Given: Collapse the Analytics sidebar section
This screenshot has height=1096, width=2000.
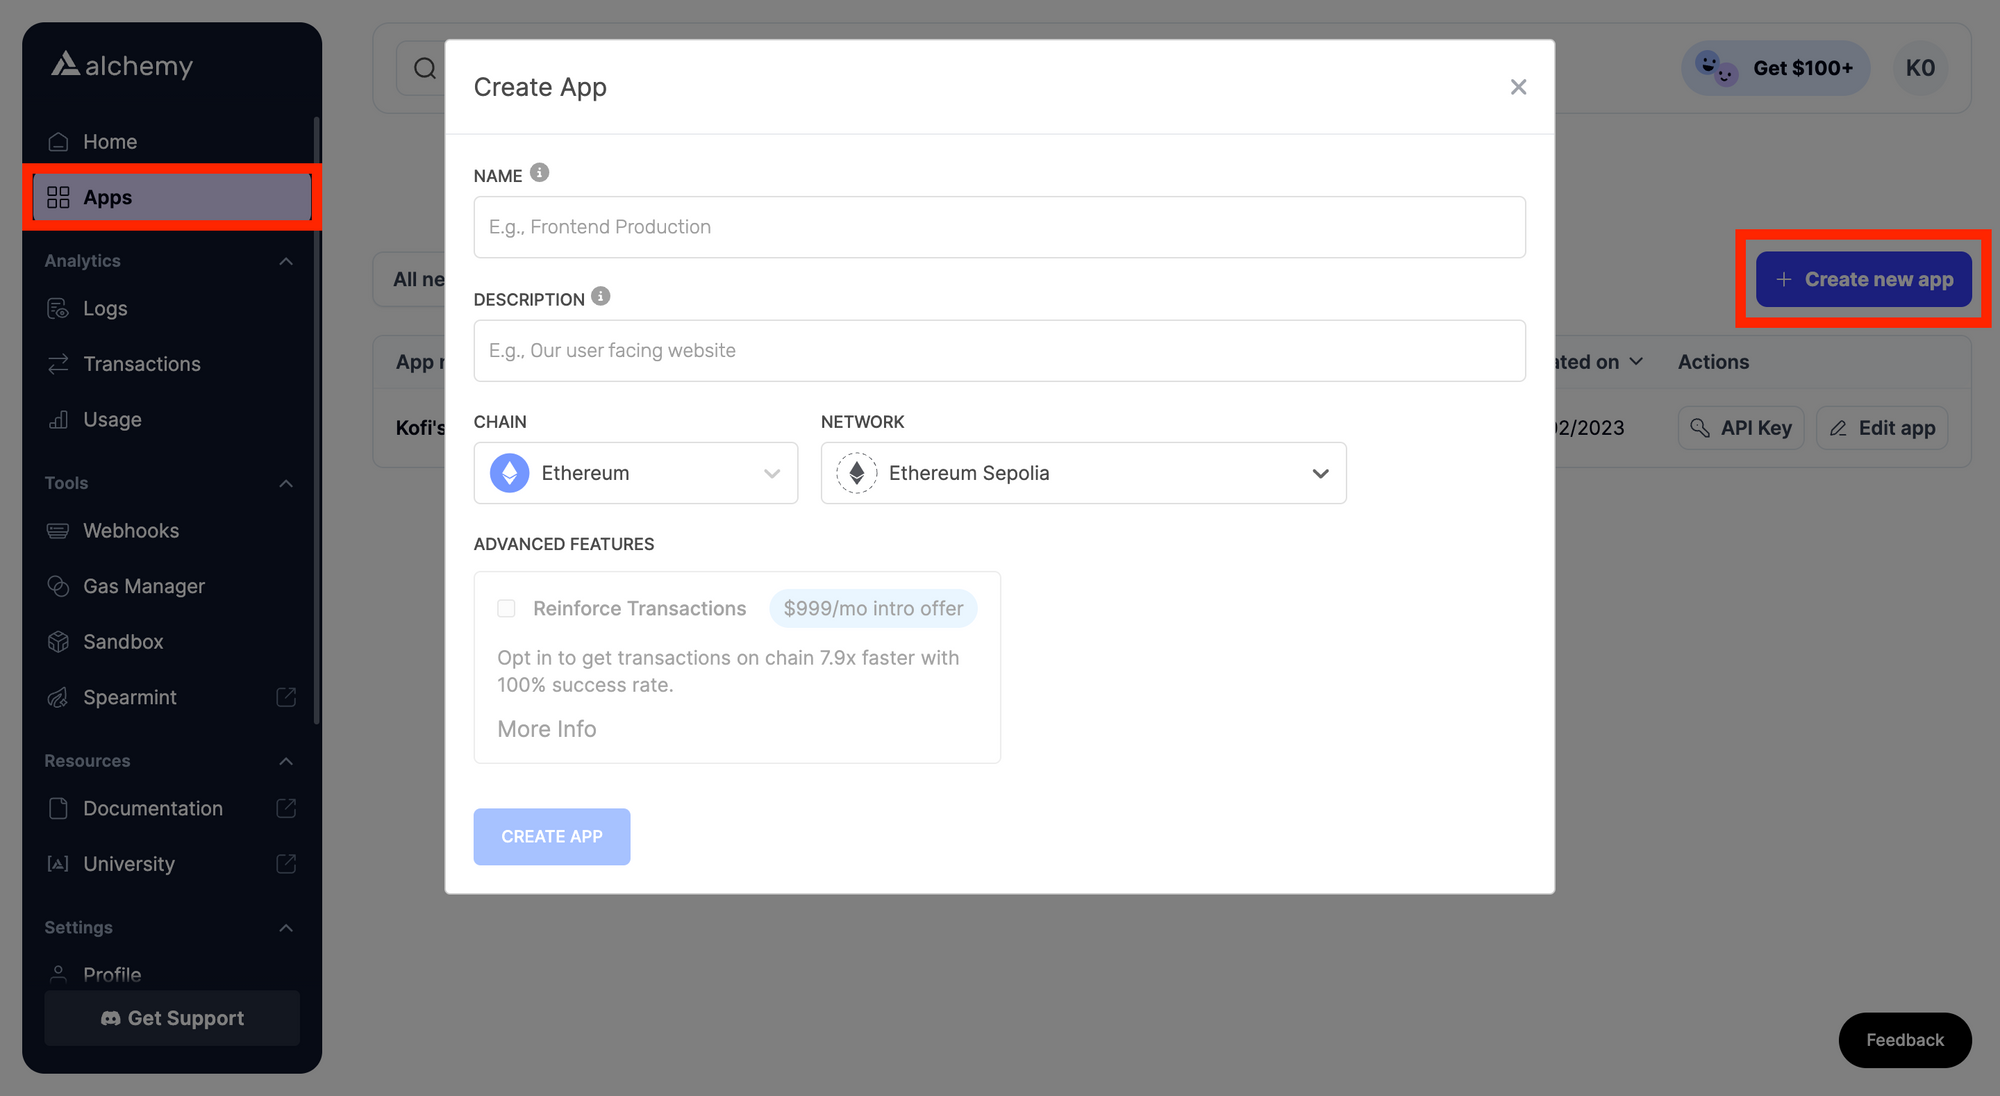Looking at the screenshot, I should click(x=286, y=261).
